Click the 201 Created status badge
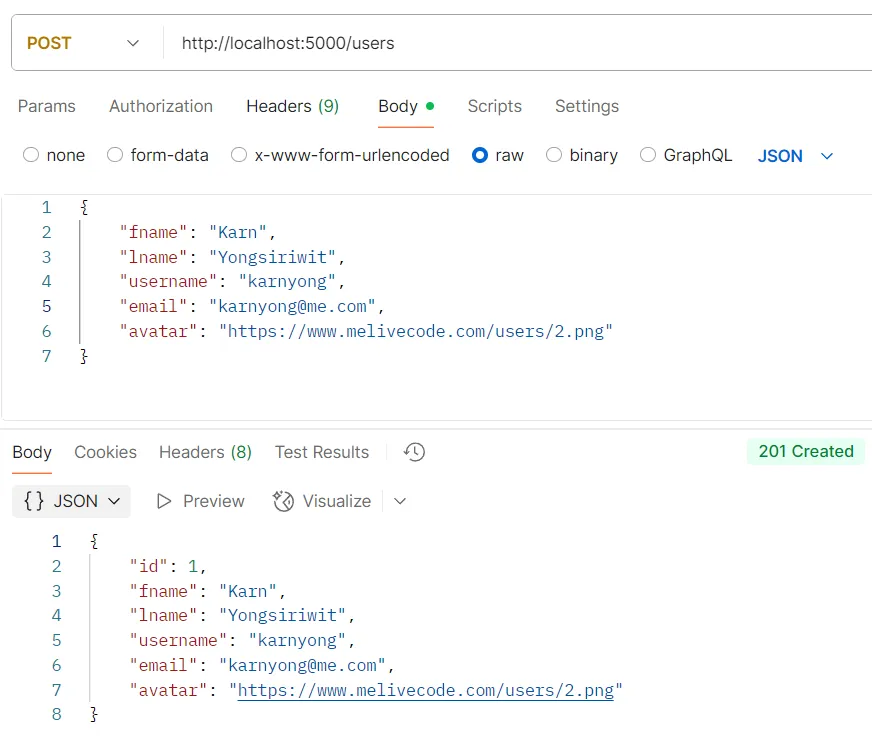Viewport: 872px width, 740px height. pos(805,452)
